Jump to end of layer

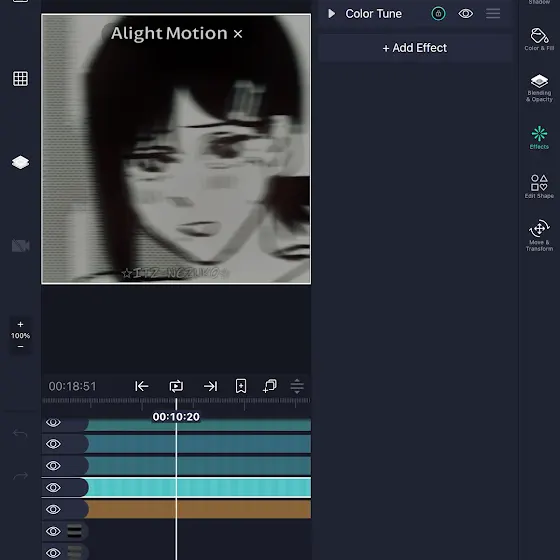(210, 386)
